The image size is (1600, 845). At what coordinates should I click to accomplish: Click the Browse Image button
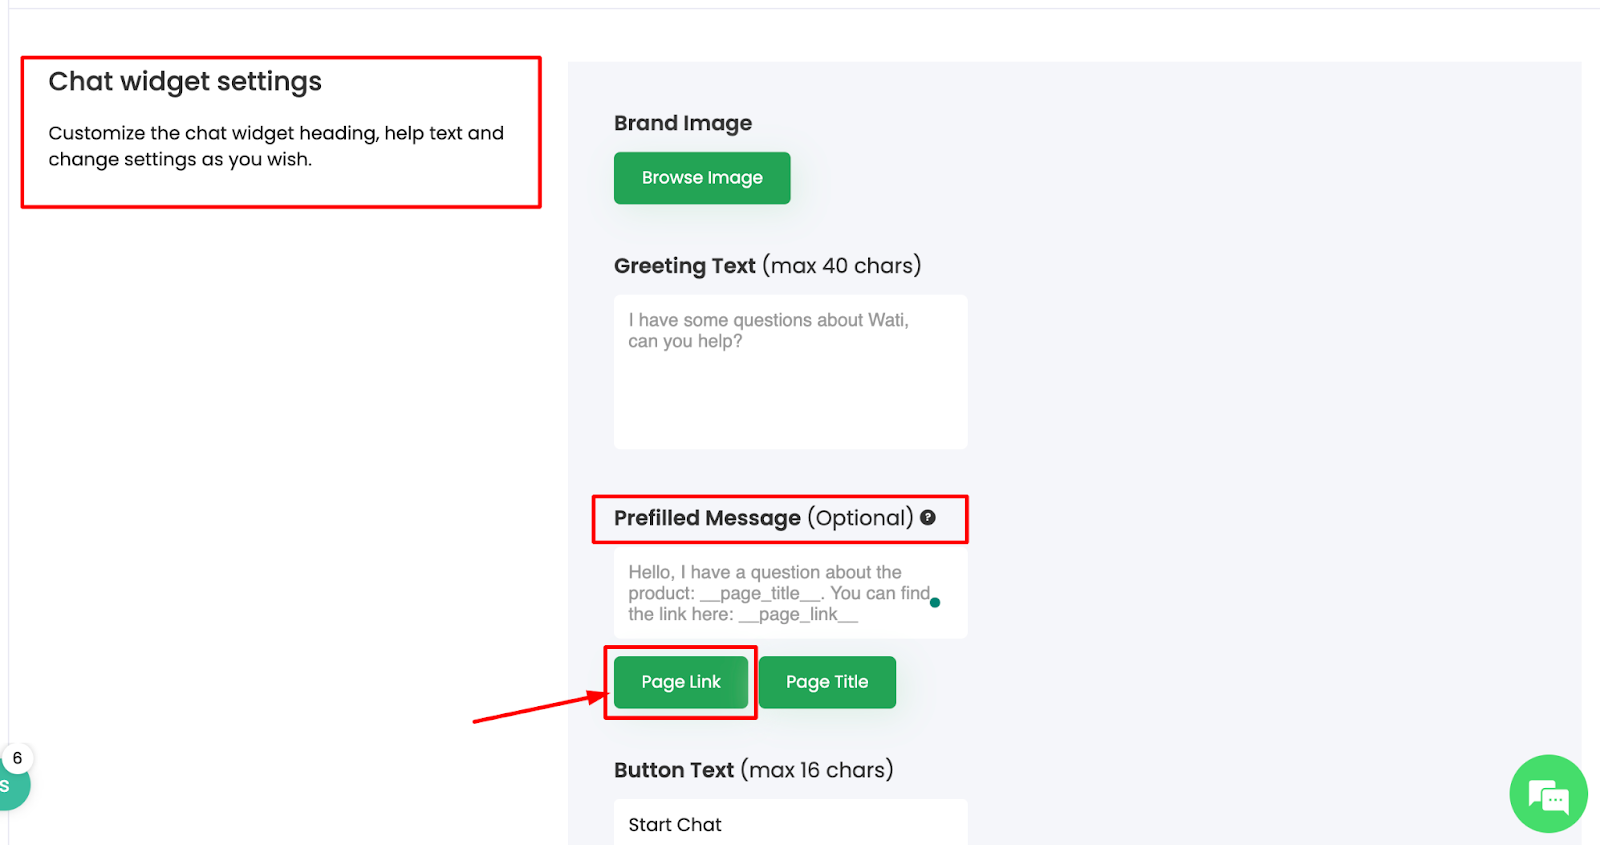702,178
